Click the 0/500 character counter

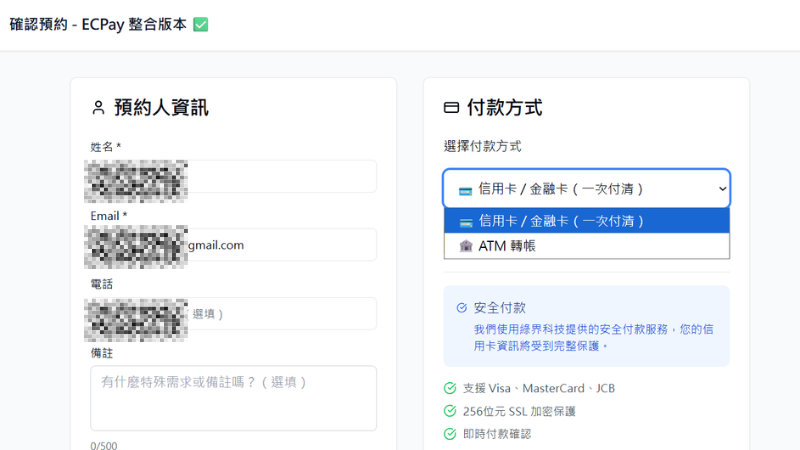coord(104,445)
